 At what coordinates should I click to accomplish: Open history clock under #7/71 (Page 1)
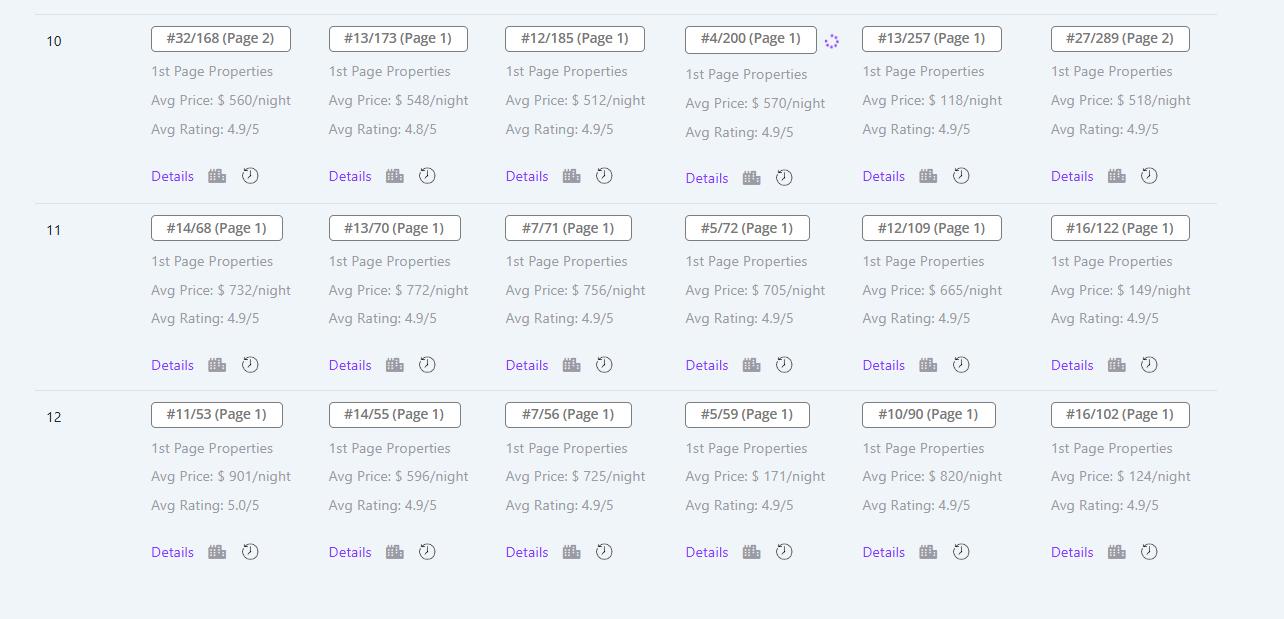(x=604, y=365)
